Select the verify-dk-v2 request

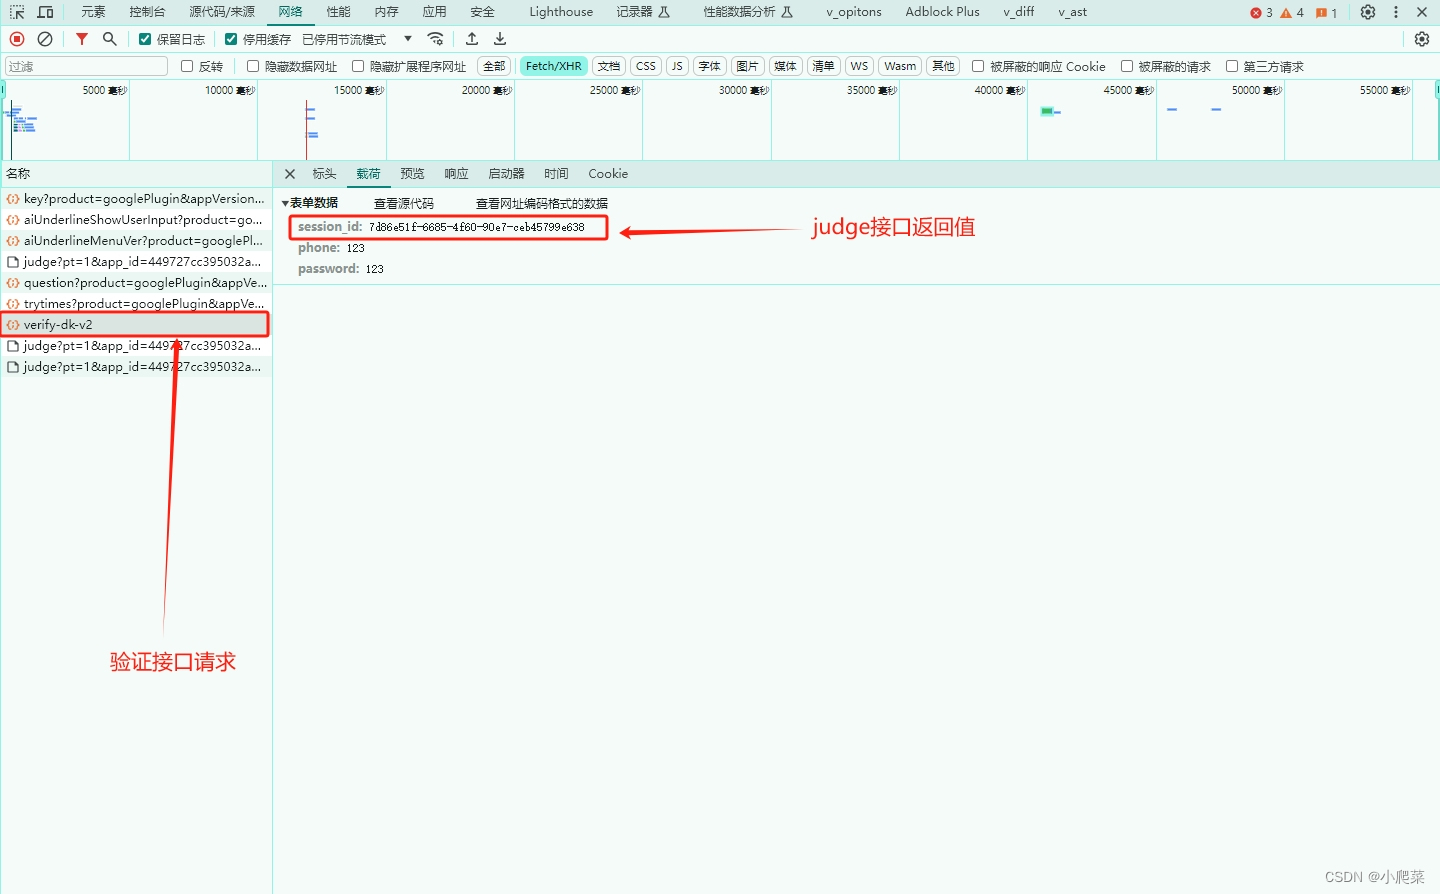click(136, 325)
